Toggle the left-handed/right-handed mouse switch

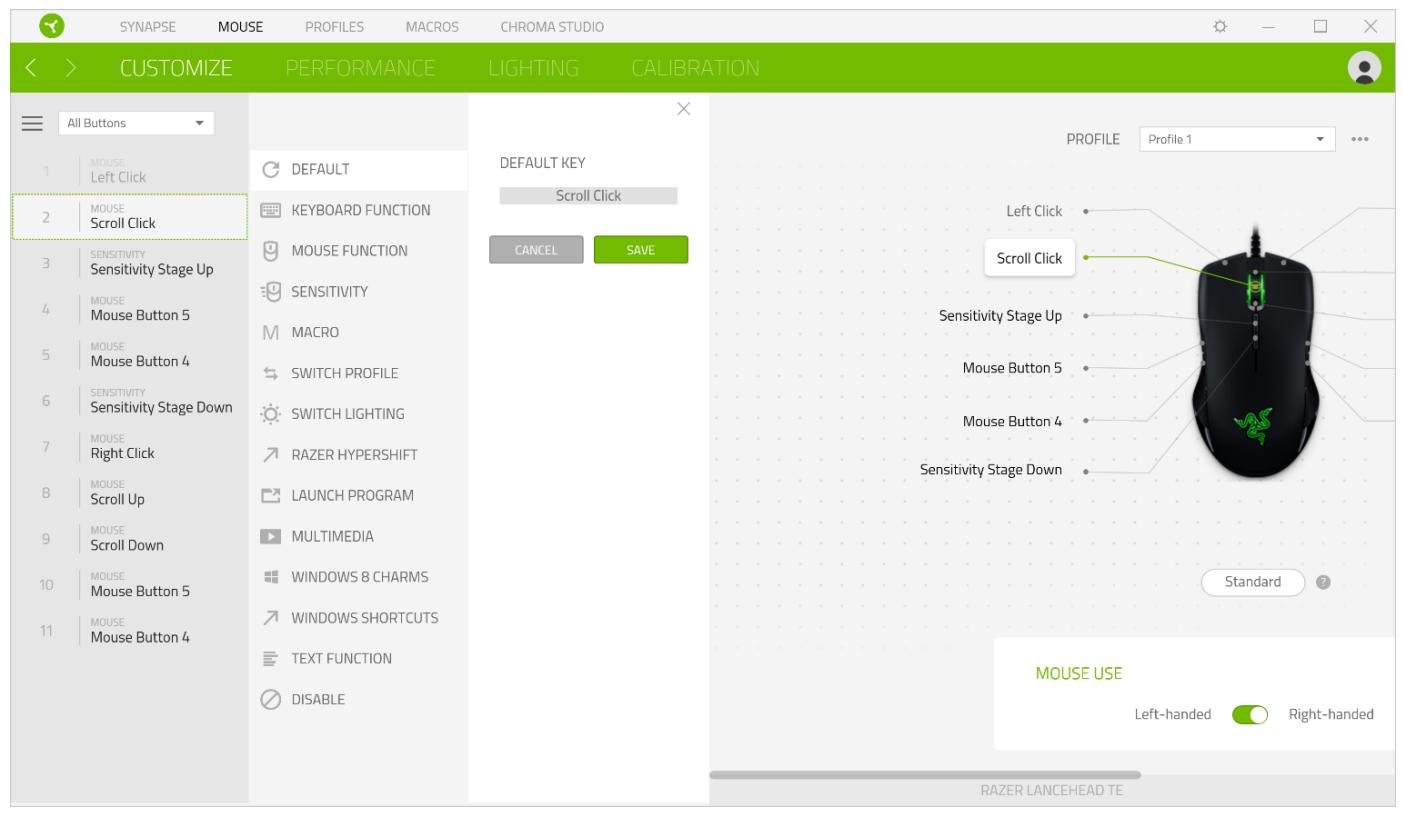click(1250, 715)
